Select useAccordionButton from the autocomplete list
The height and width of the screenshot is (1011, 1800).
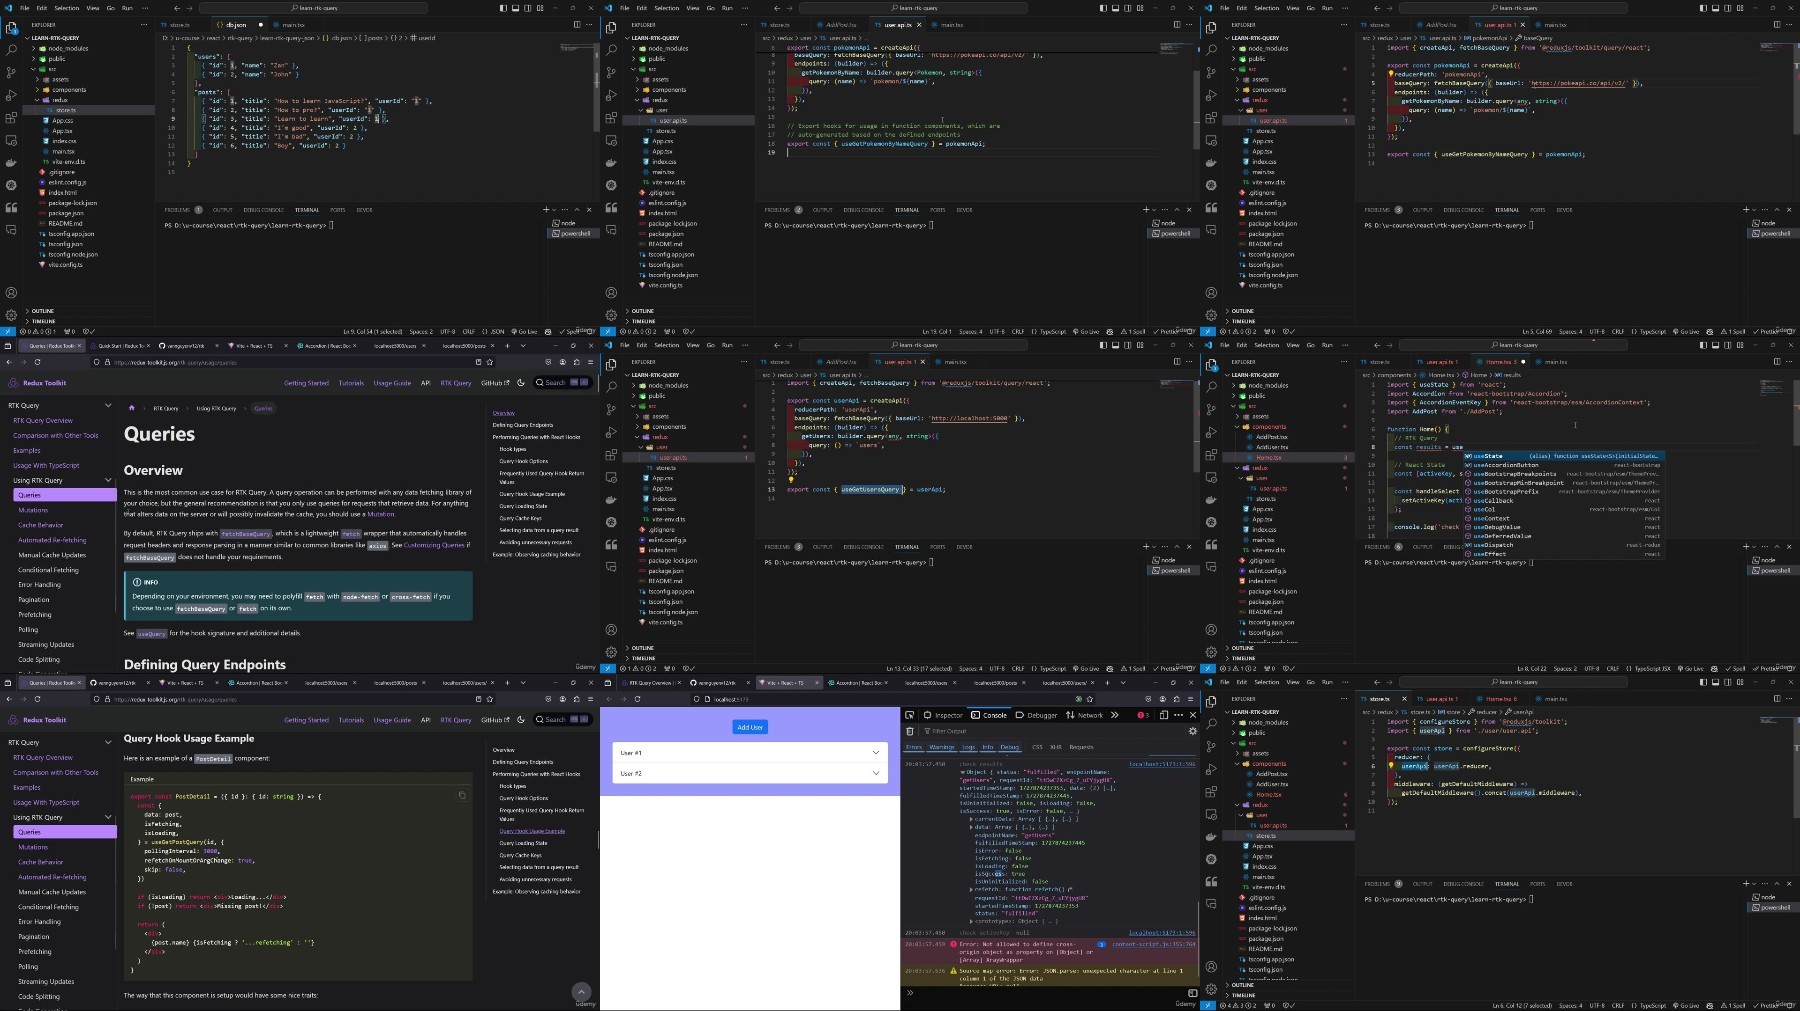(1505, 465)
